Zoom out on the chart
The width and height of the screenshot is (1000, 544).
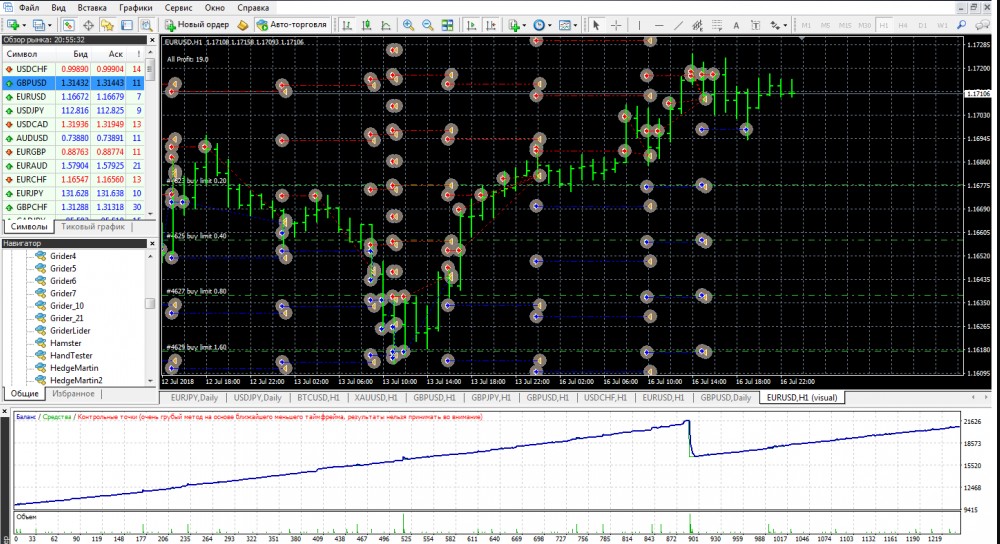point(427,25)
